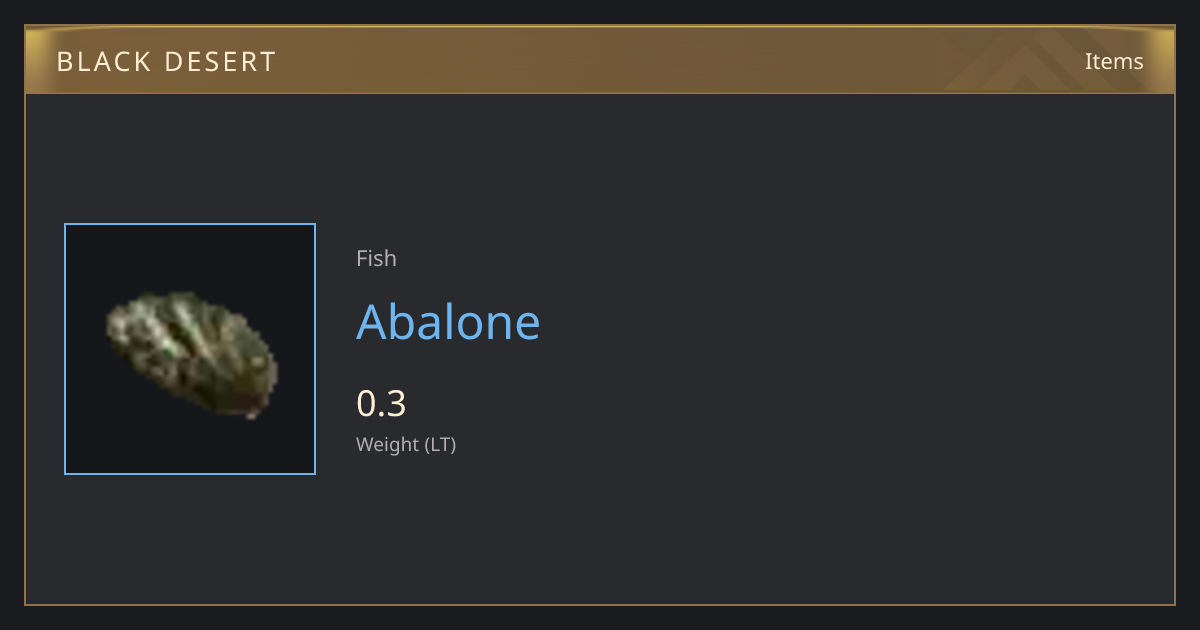Click the word DESERT in the header
This screenshot has width=1200, height=630.
coord(225,62)
